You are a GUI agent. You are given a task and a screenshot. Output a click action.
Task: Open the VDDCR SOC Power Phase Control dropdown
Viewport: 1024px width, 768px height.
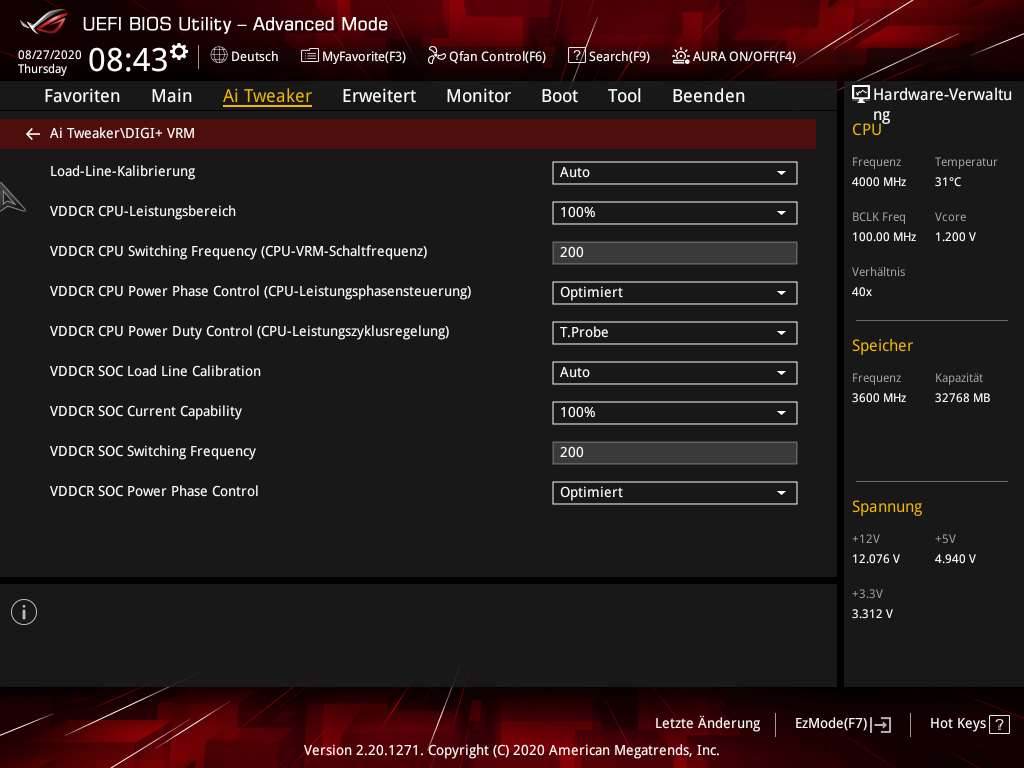[x=675, y=492]
